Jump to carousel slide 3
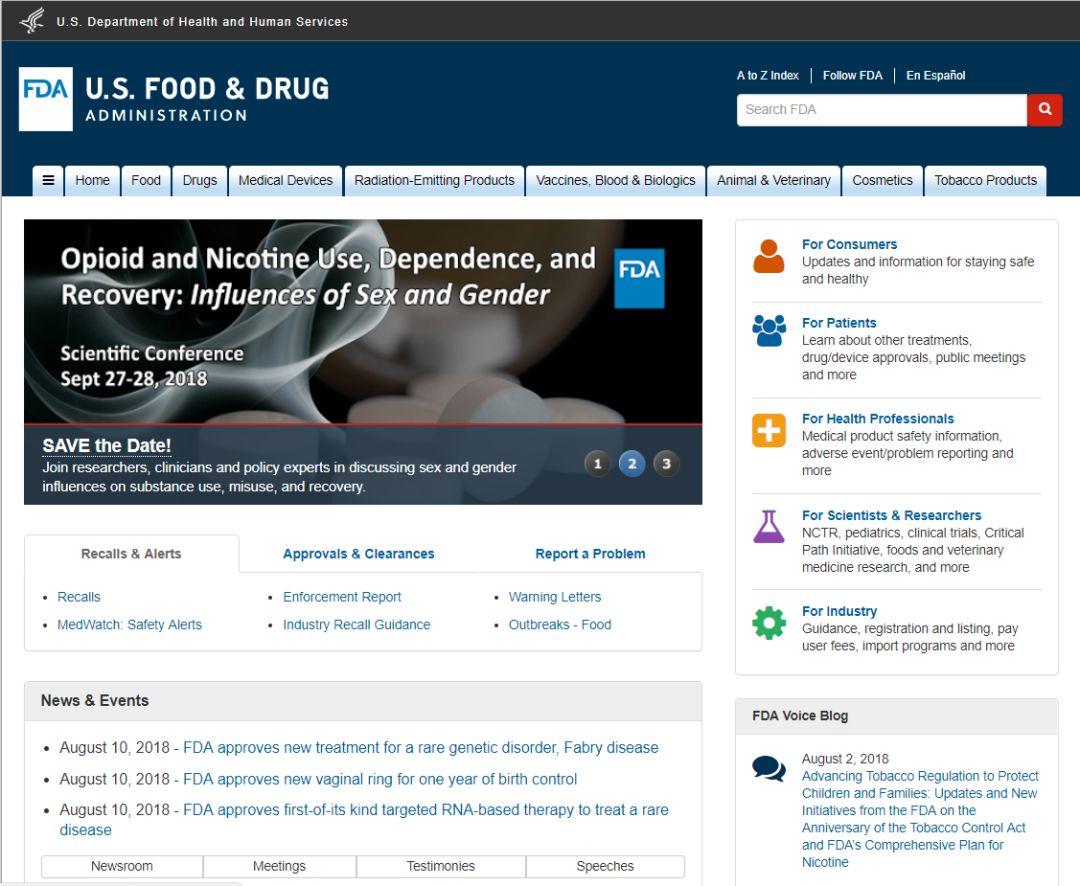The height and width of the screenshot is (886, 1080). point(666,464)
